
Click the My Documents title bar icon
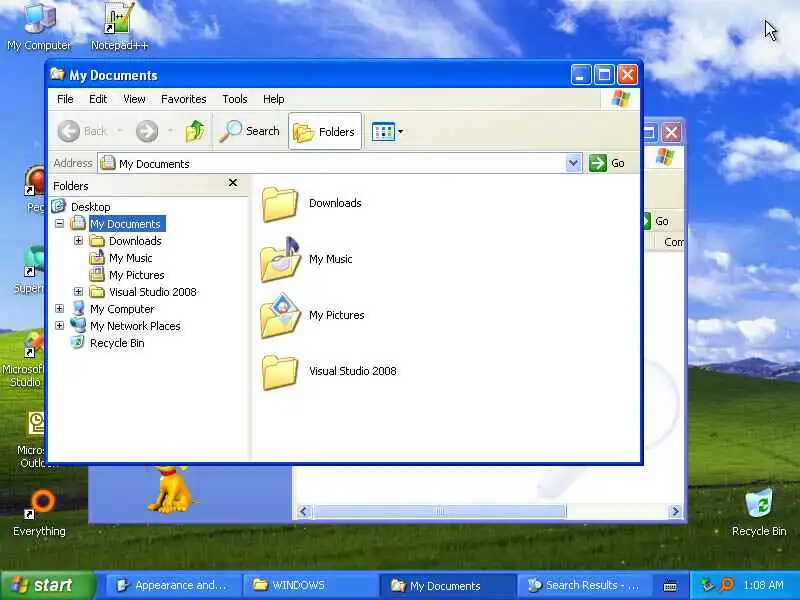57,74
